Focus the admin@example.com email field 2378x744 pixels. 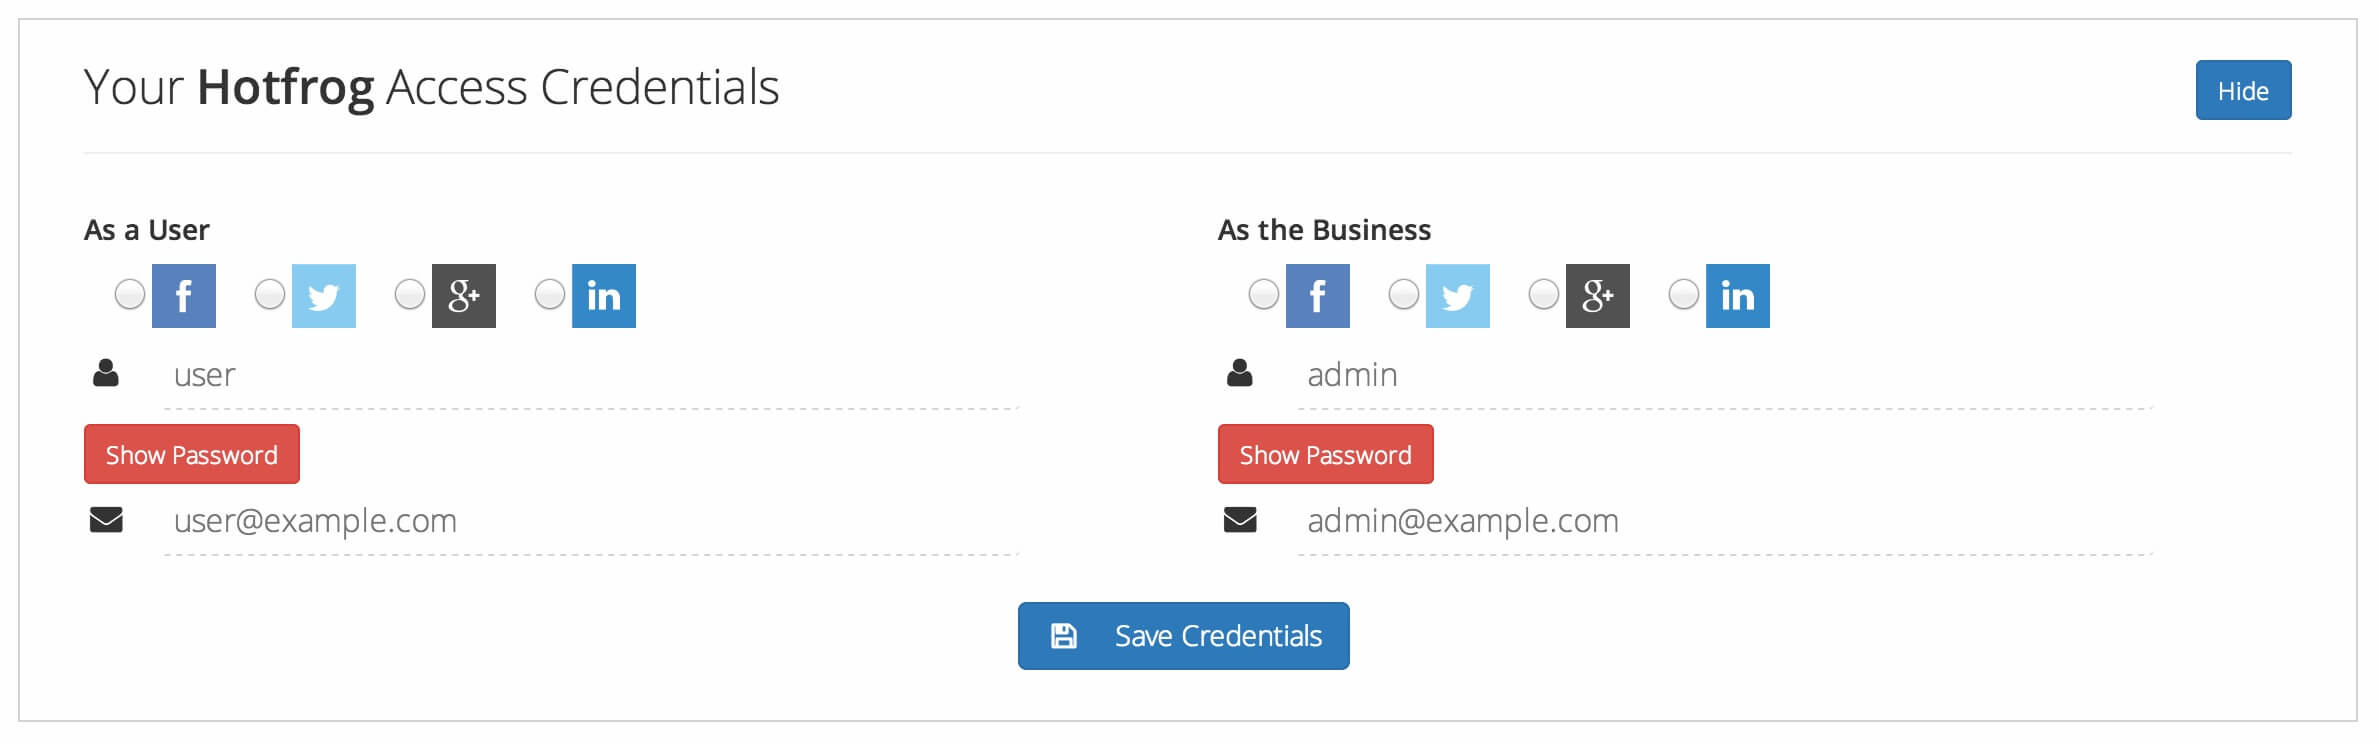1725,521
